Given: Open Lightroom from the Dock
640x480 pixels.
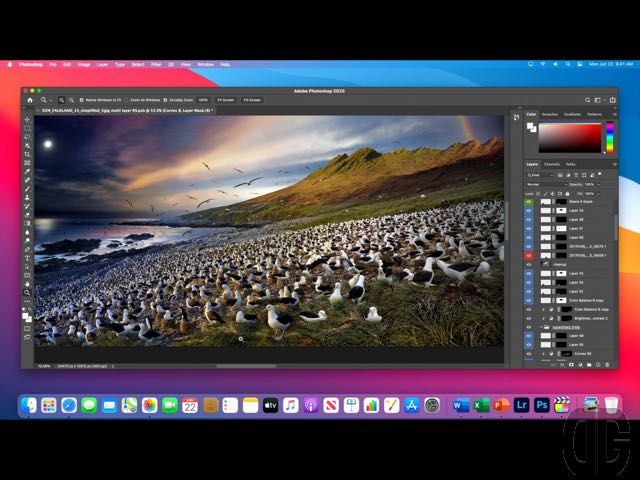Looking at the screenshot, I should [521, 405].
